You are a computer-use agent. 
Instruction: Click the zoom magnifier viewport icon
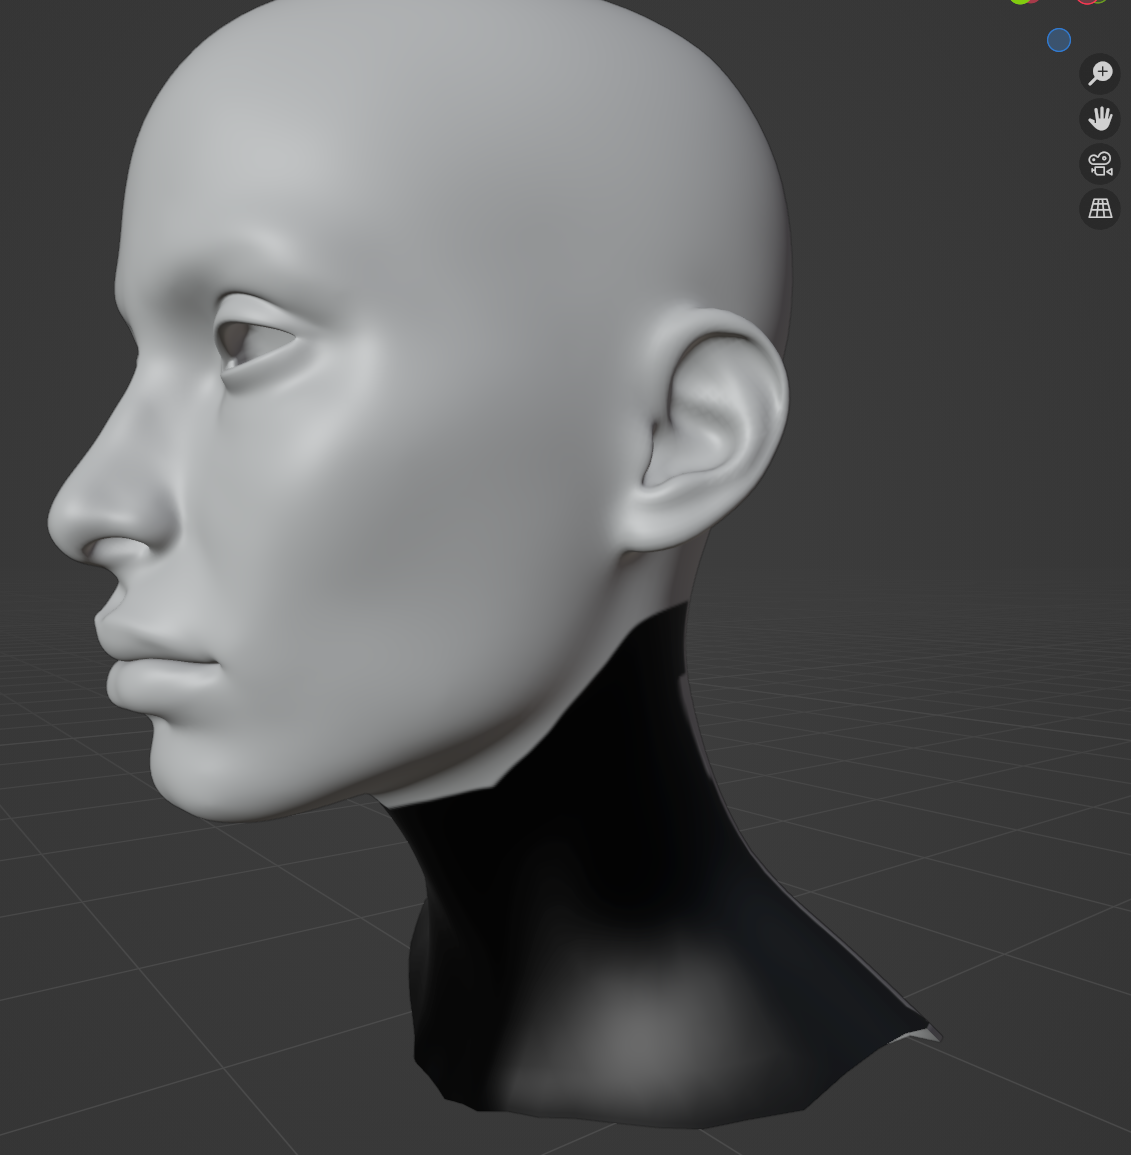(x=1100, y=73)
